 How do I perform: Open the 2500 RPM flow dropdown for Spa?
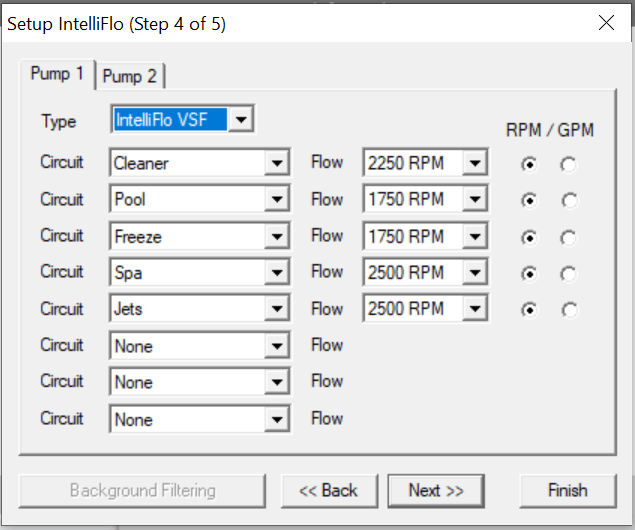coord(425,272)
